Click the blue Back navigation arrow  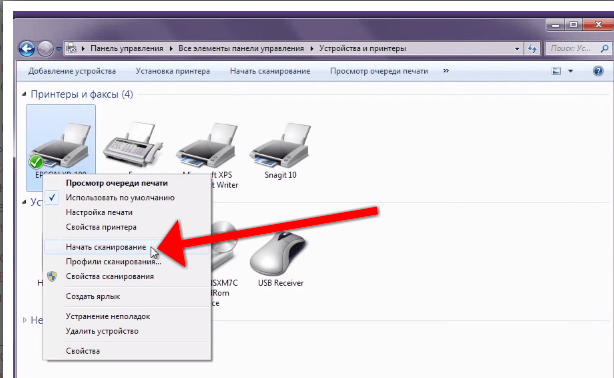(27, 49)
